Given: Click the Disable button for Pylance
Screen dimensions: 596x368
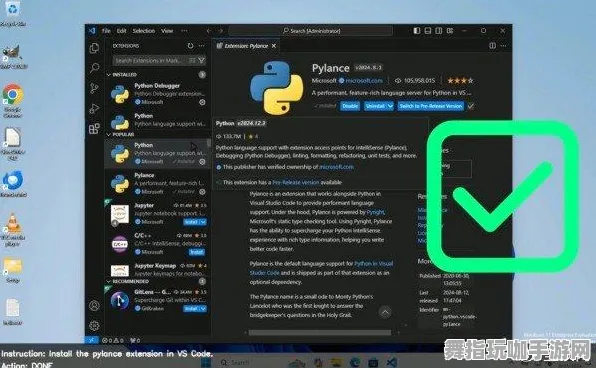Looking at the screenshot, I should pyautogui.click(x=350, y=106).
